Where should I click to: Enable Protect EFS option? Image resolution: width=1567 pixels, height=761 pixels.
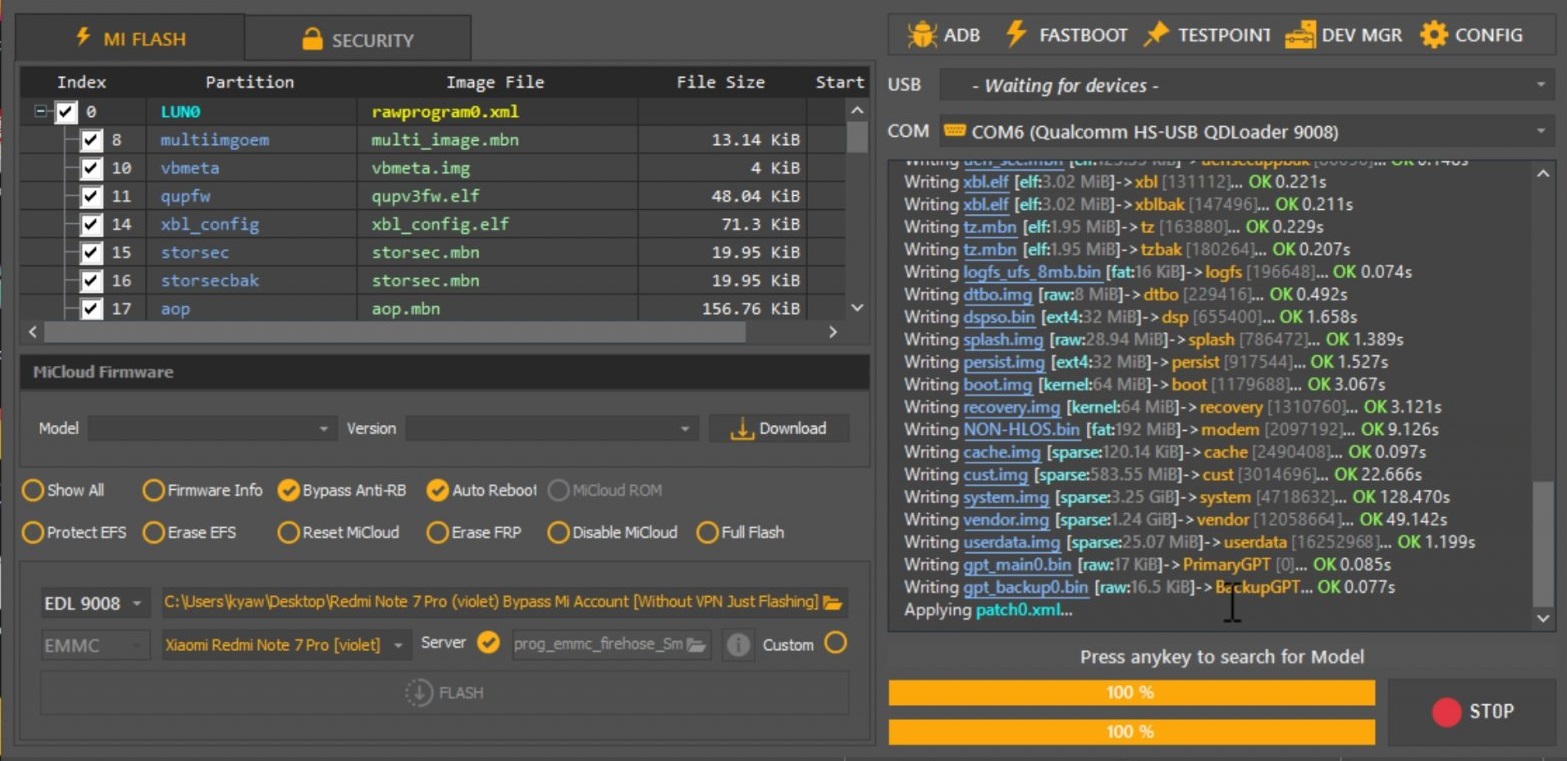[33, 532]
